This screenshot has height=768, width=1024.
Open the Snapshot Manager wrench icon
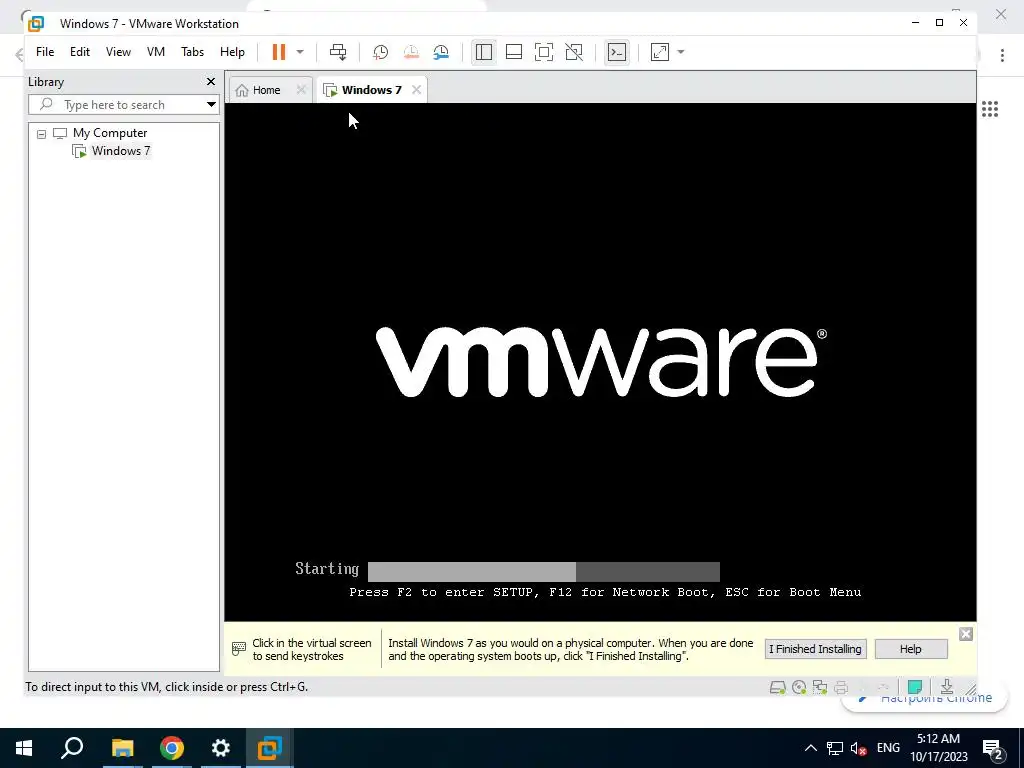[441, 52]
